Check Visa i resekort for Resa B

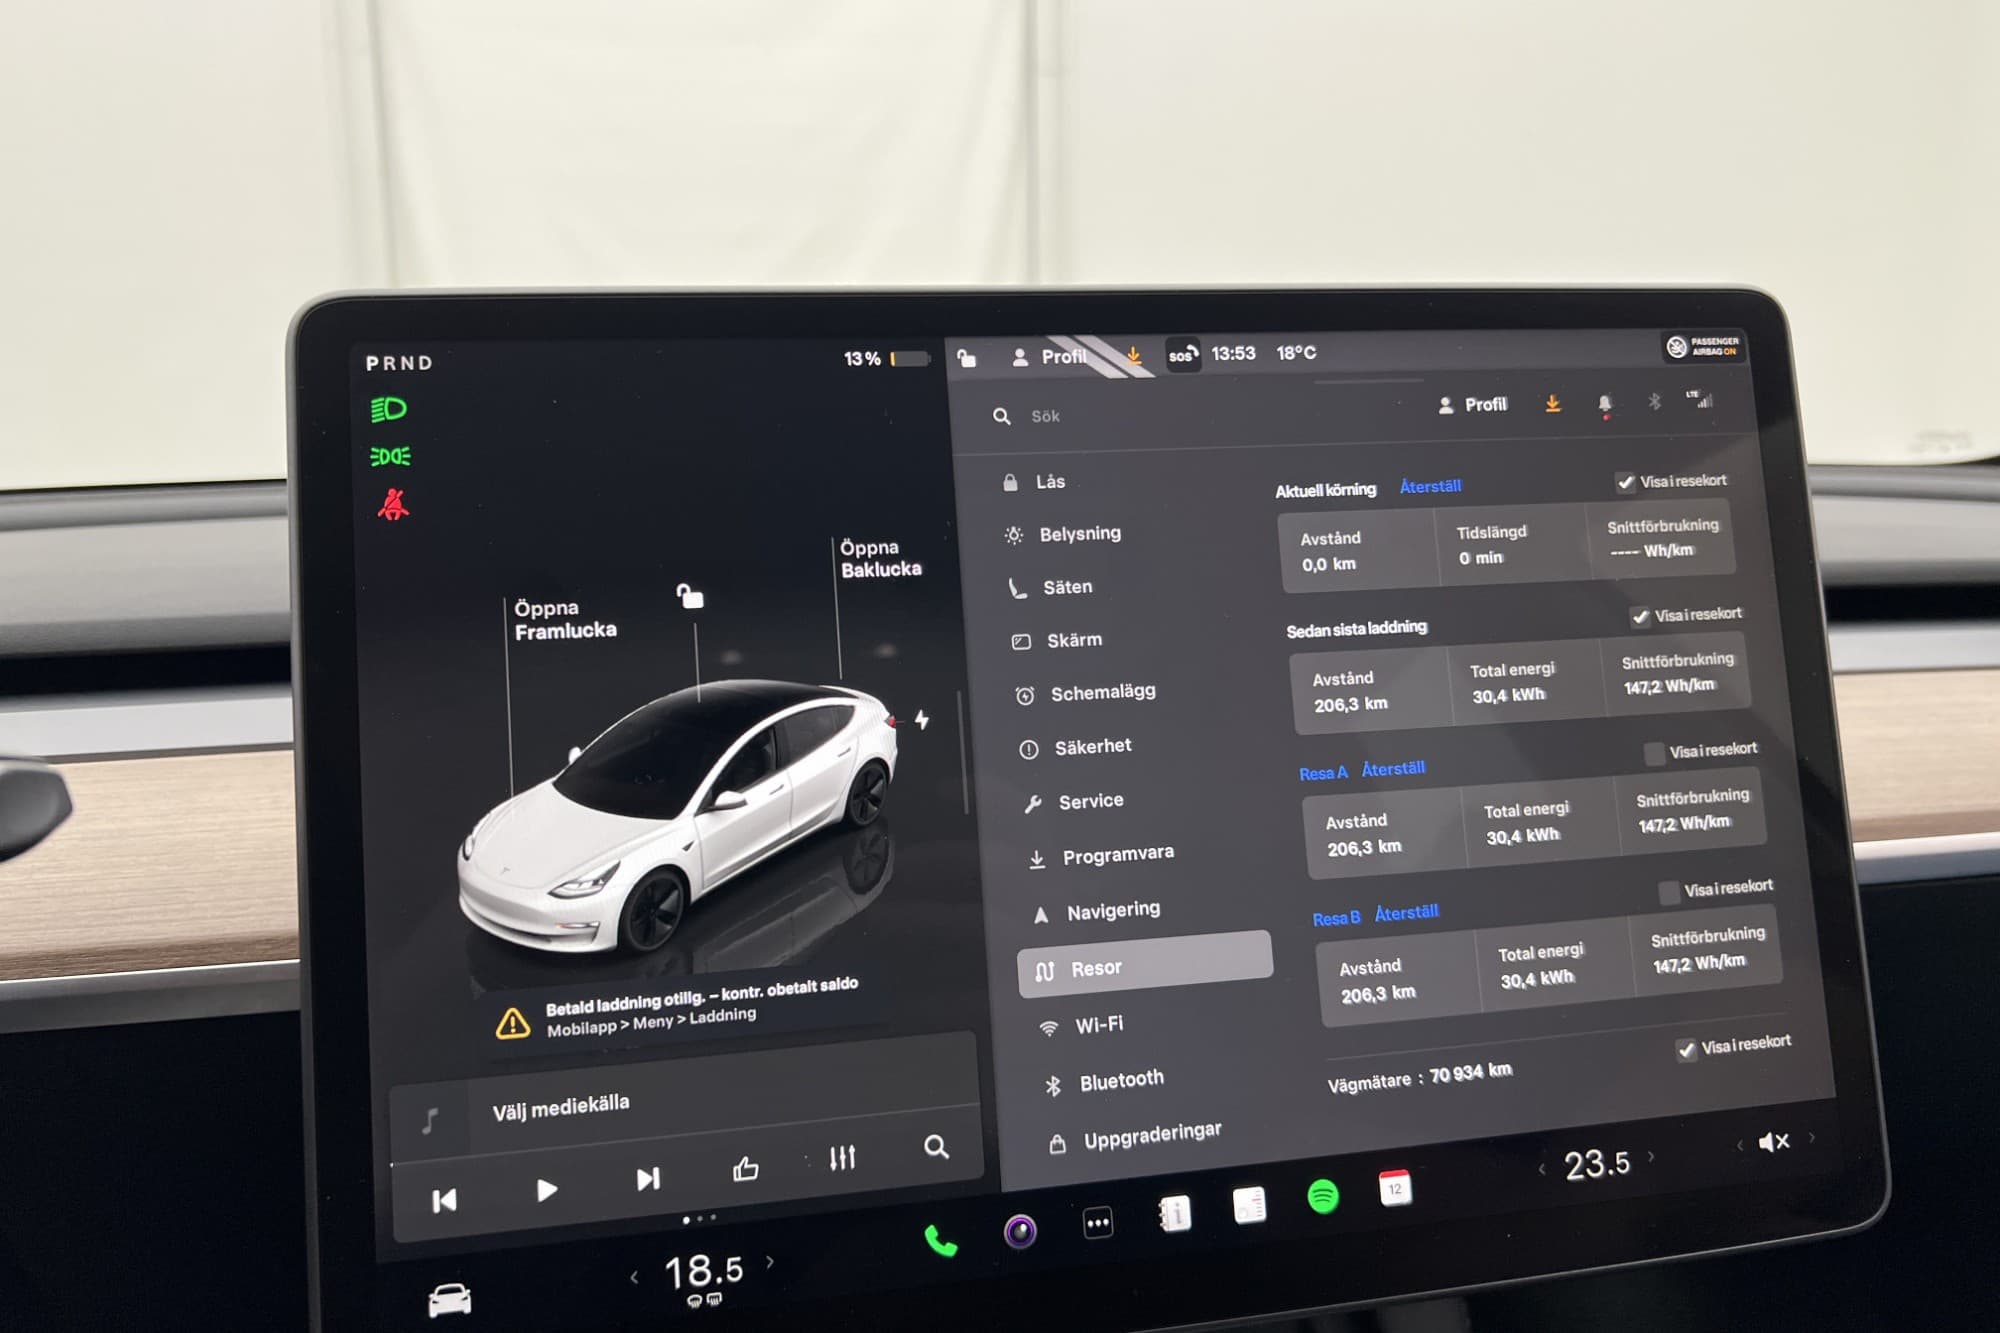[x=1669, y=892]
